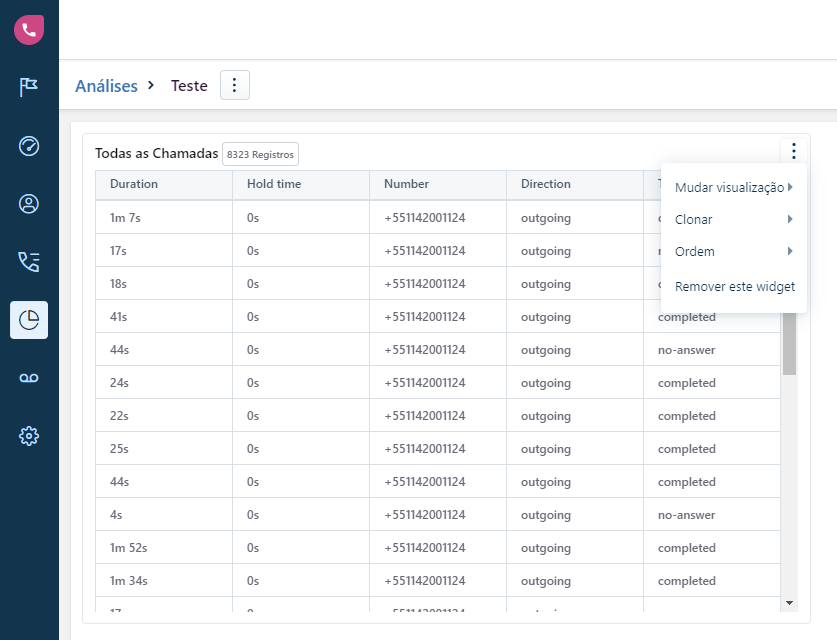Viewport: 837px width, 640px height.
Task: Click the Todas as Chamadas title
Action: [156, 154]
